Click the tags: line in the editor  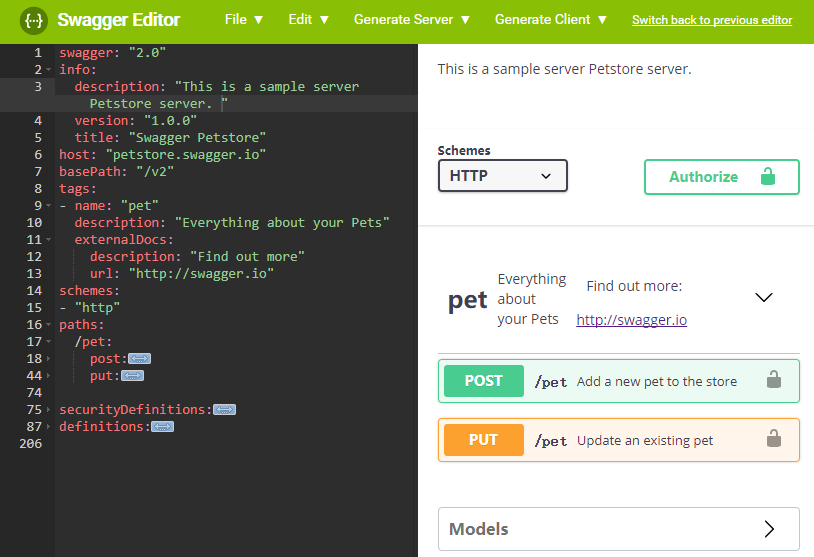[x=78, y=188]
